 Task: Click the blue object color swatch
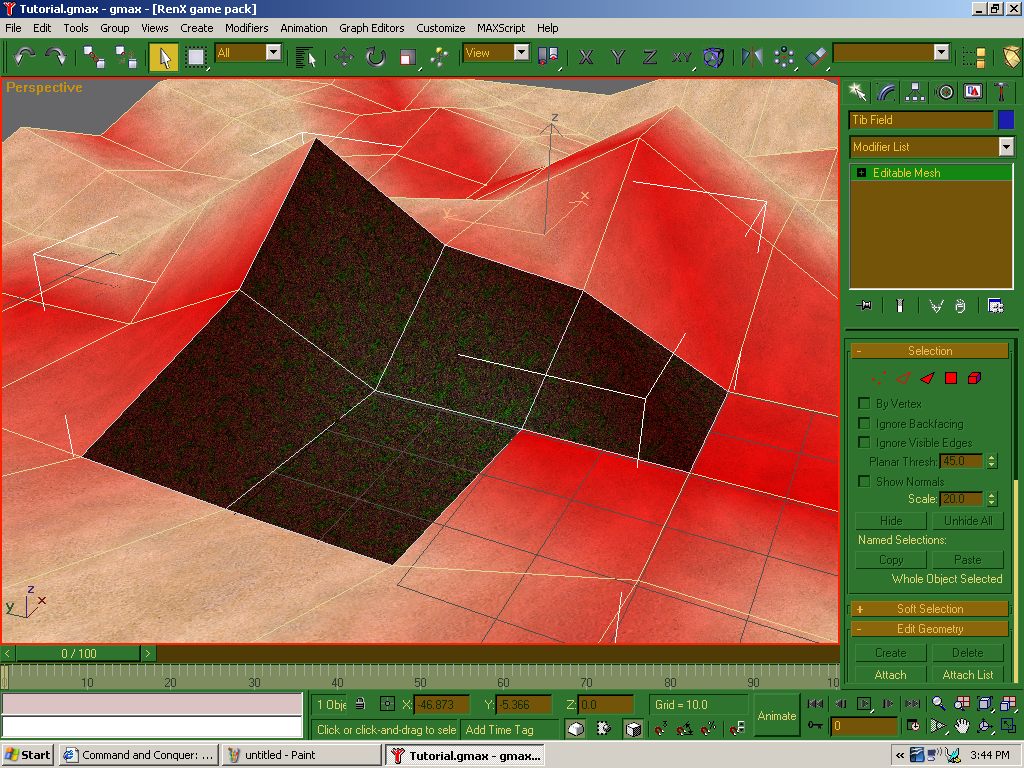1006,120
